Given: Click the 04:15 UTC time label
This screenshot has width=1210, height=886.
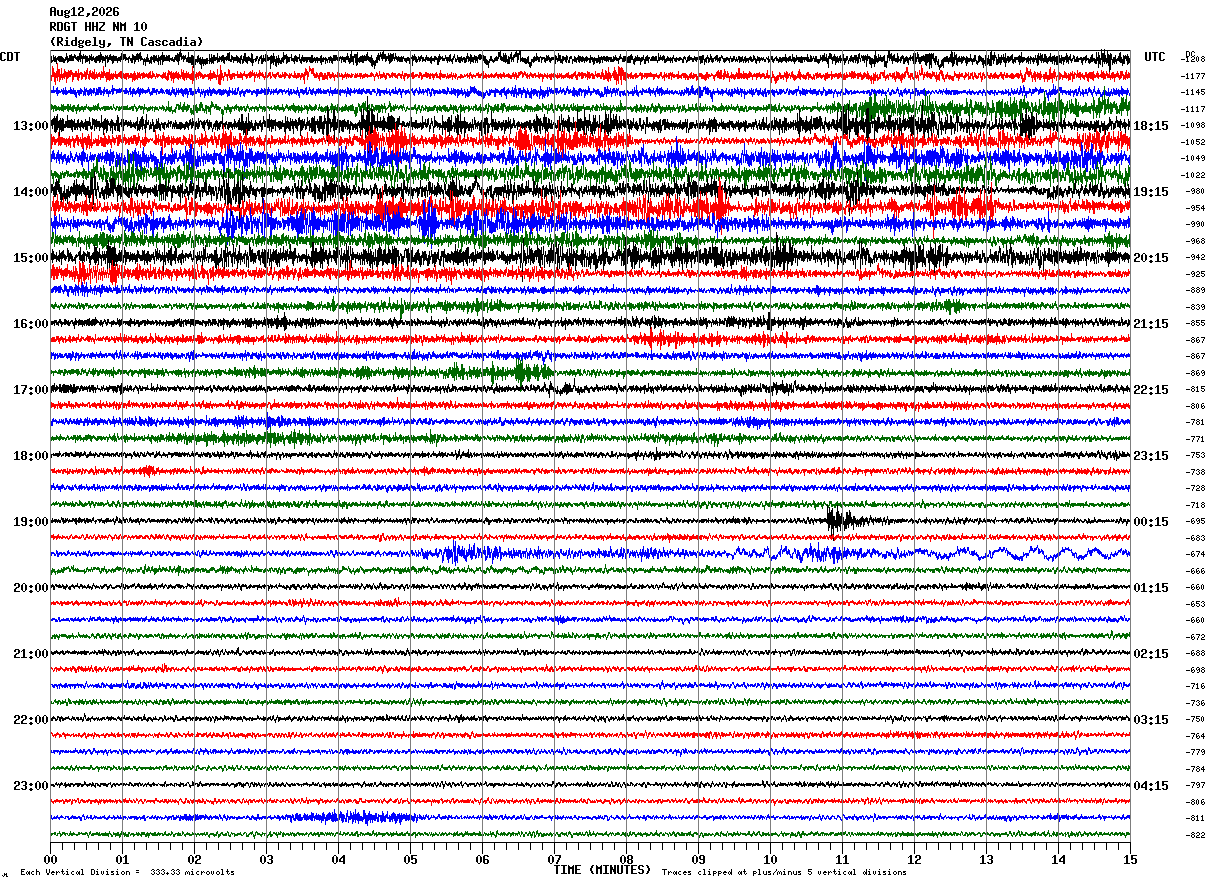Looking at the screenshot, I should 1151,786.
